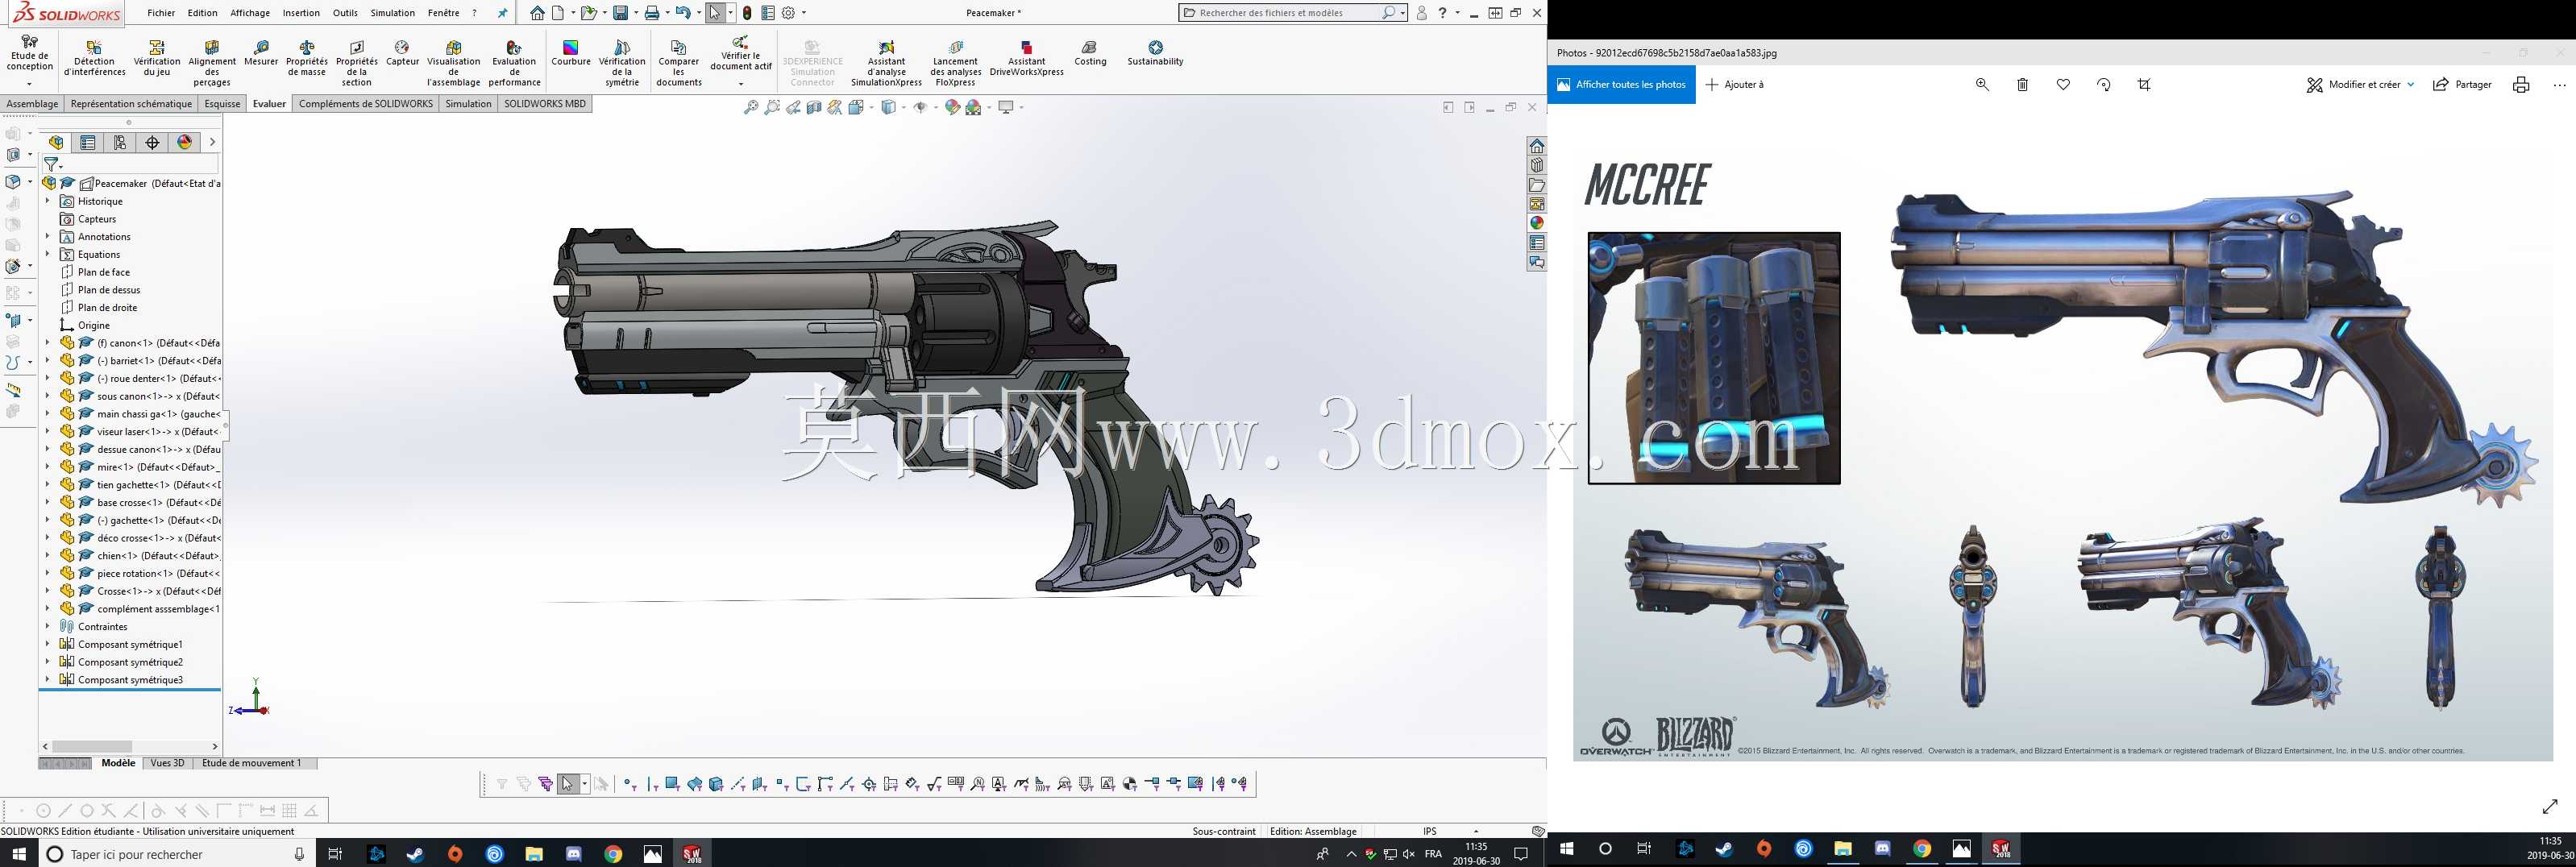Open the Costing tool
This screenshot has width=2576, height=867.
coord(1090,54)
